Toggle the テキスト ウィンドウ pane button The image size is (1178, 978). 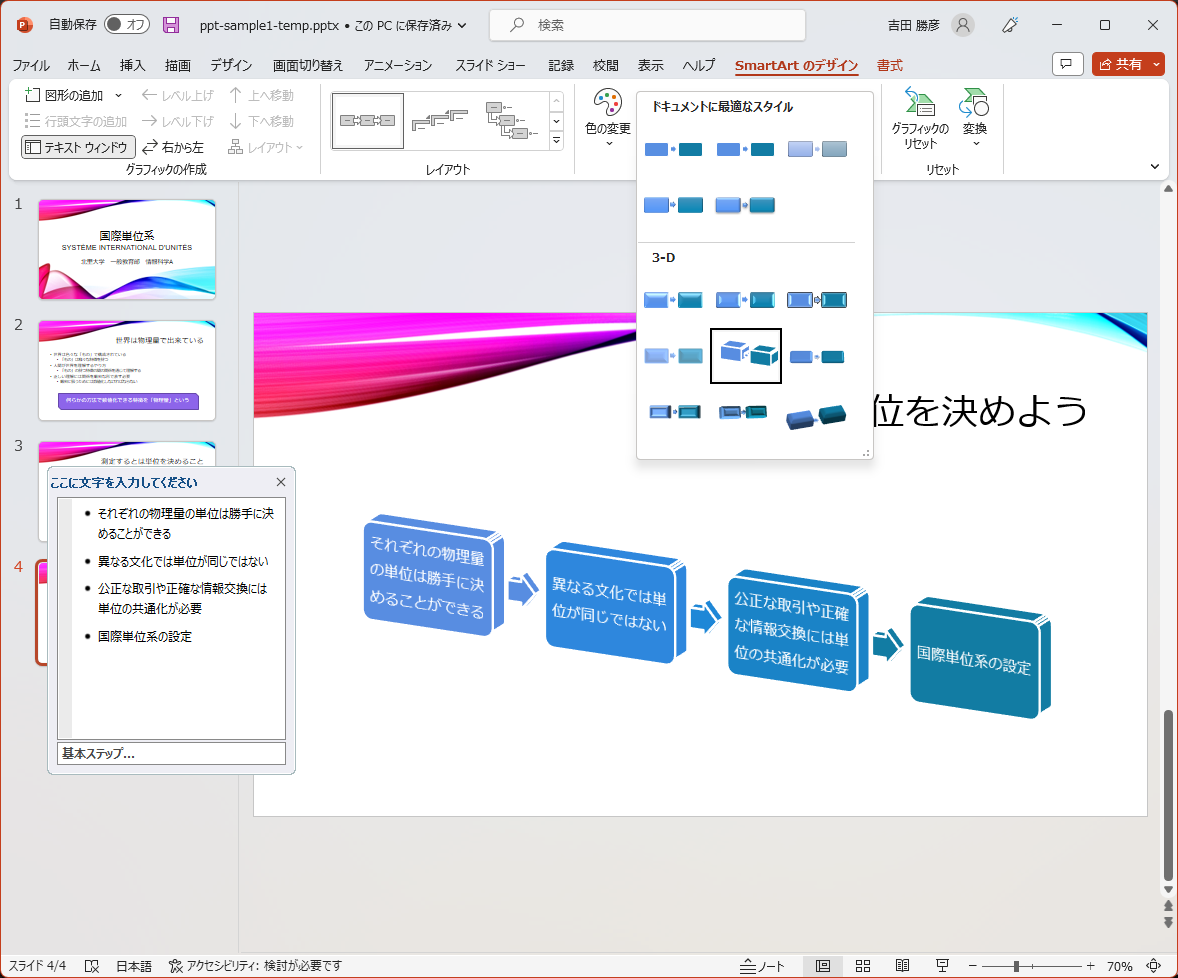[78, 147]
